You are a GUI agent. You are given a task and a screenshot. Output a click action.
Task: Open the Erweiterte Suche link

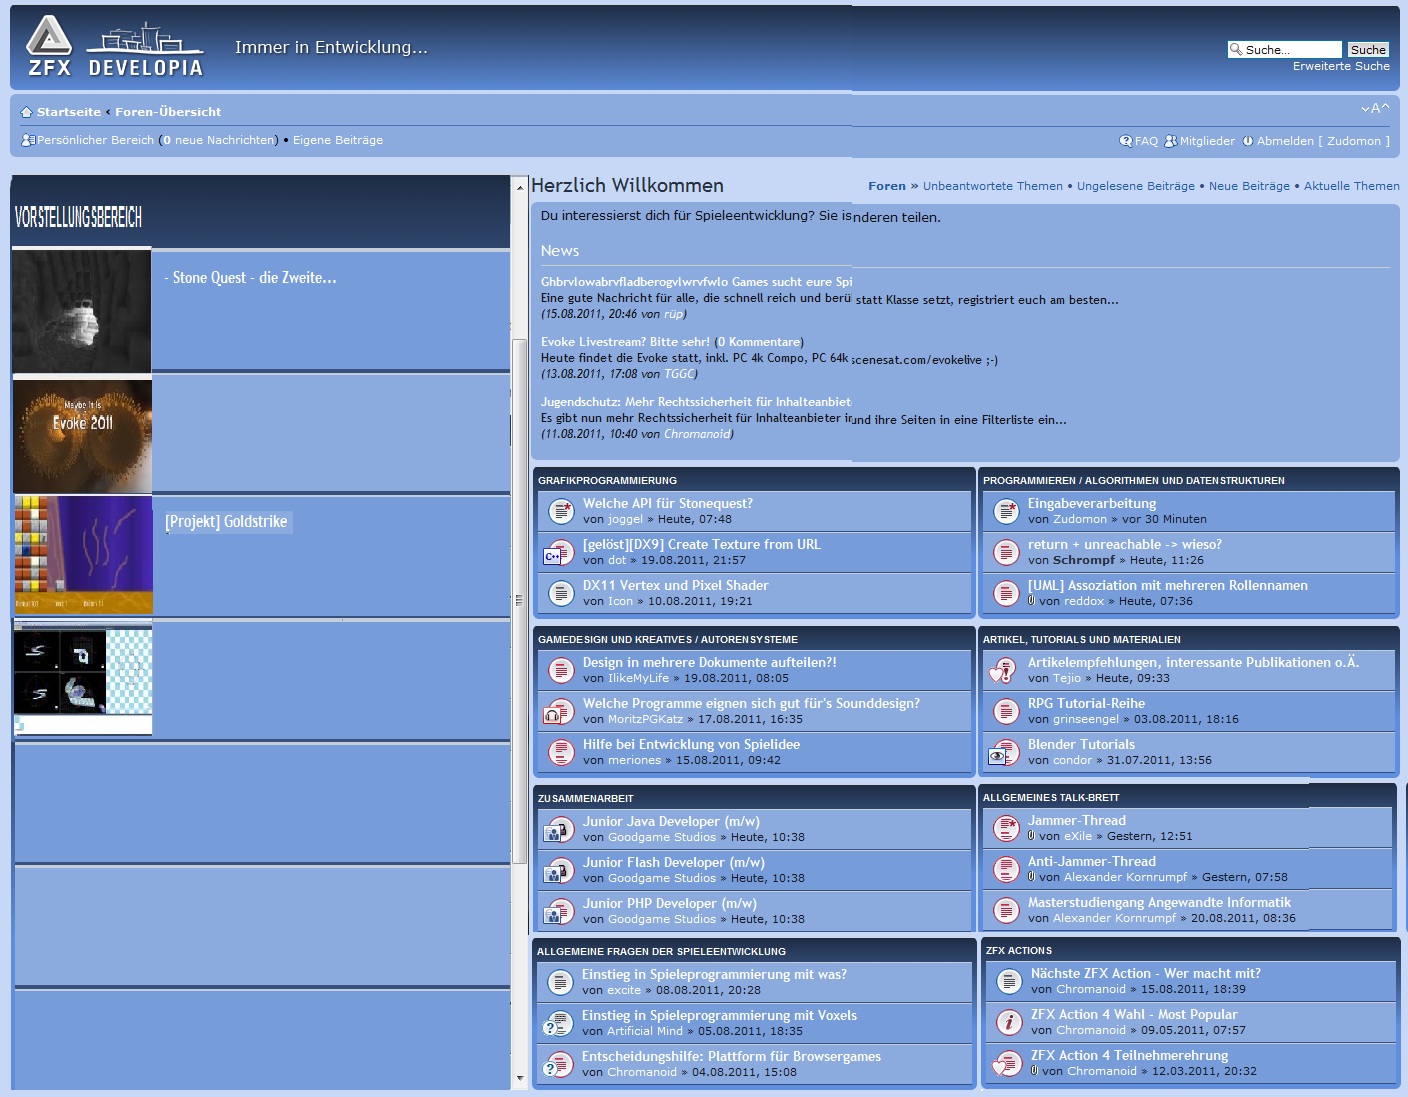[x=1340, y=66]
